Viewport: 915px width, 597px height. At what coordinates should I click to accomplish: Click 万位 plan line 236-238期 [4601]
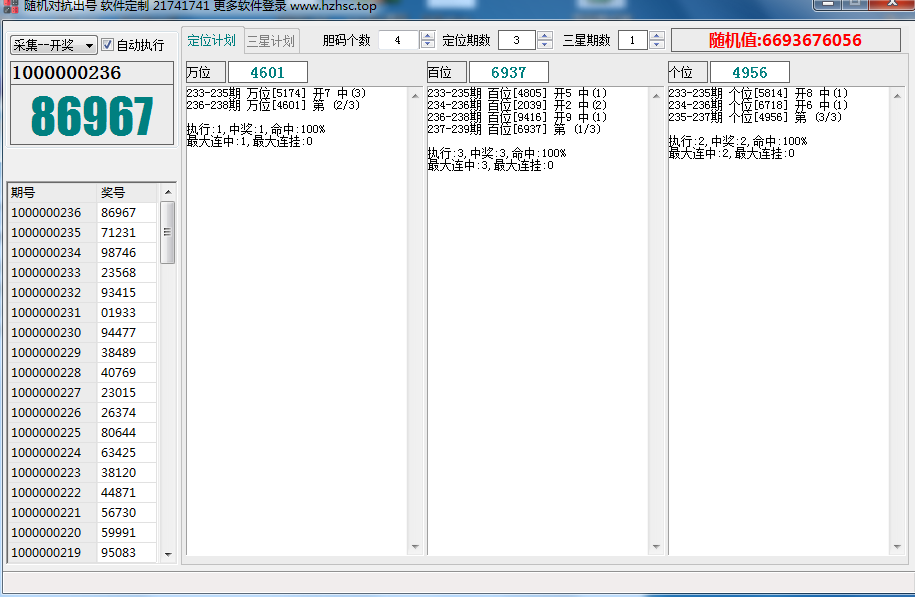[273, 105]
